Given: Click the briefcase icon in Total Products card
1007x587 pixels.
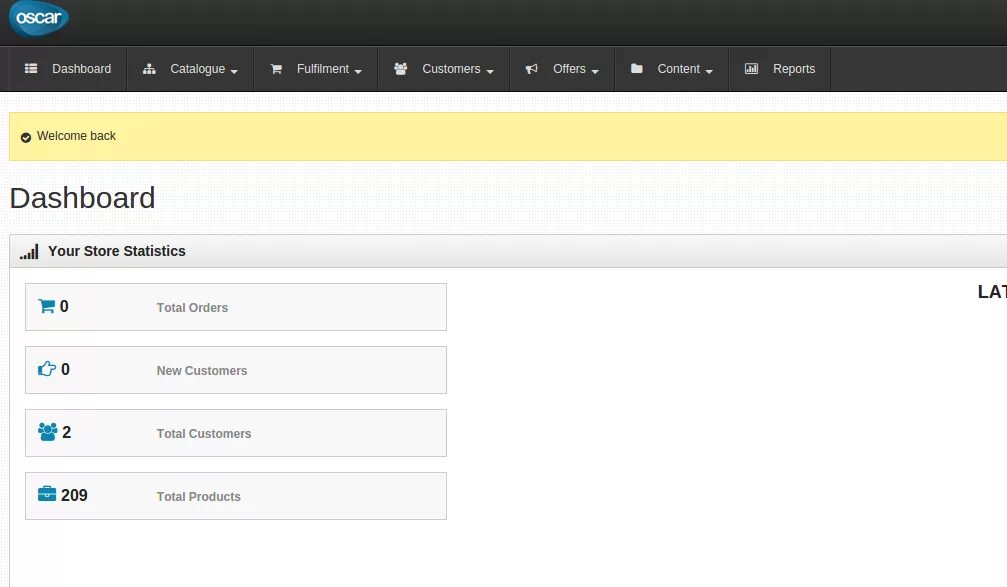Looking at the screenshot, I should 47,494.
